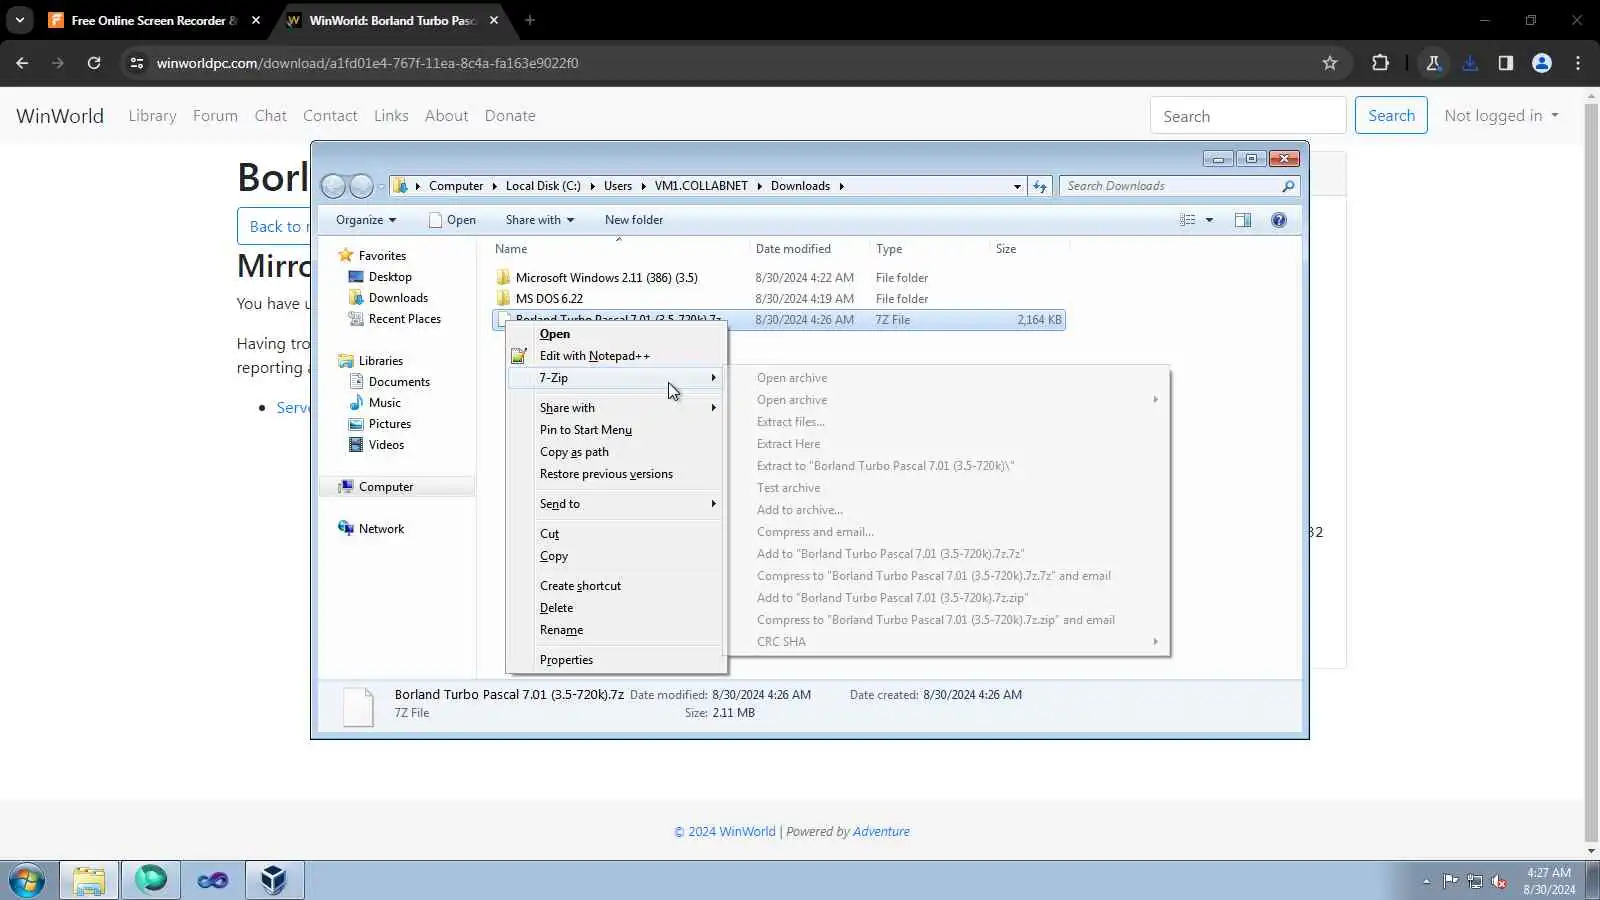Open the Share with toolbar dropdown
The height and width of the screenshot is (900, 1600).
click(x=540, y=220)
